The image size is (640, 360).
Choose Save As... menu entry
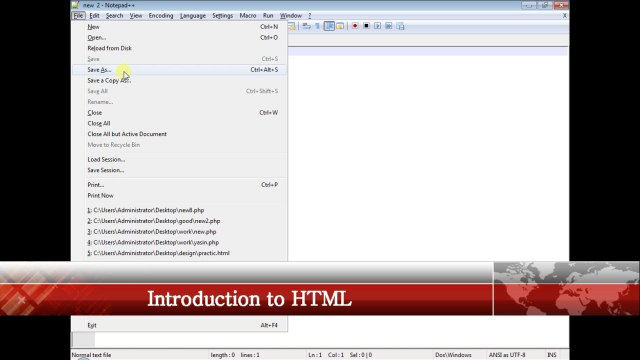180,70
